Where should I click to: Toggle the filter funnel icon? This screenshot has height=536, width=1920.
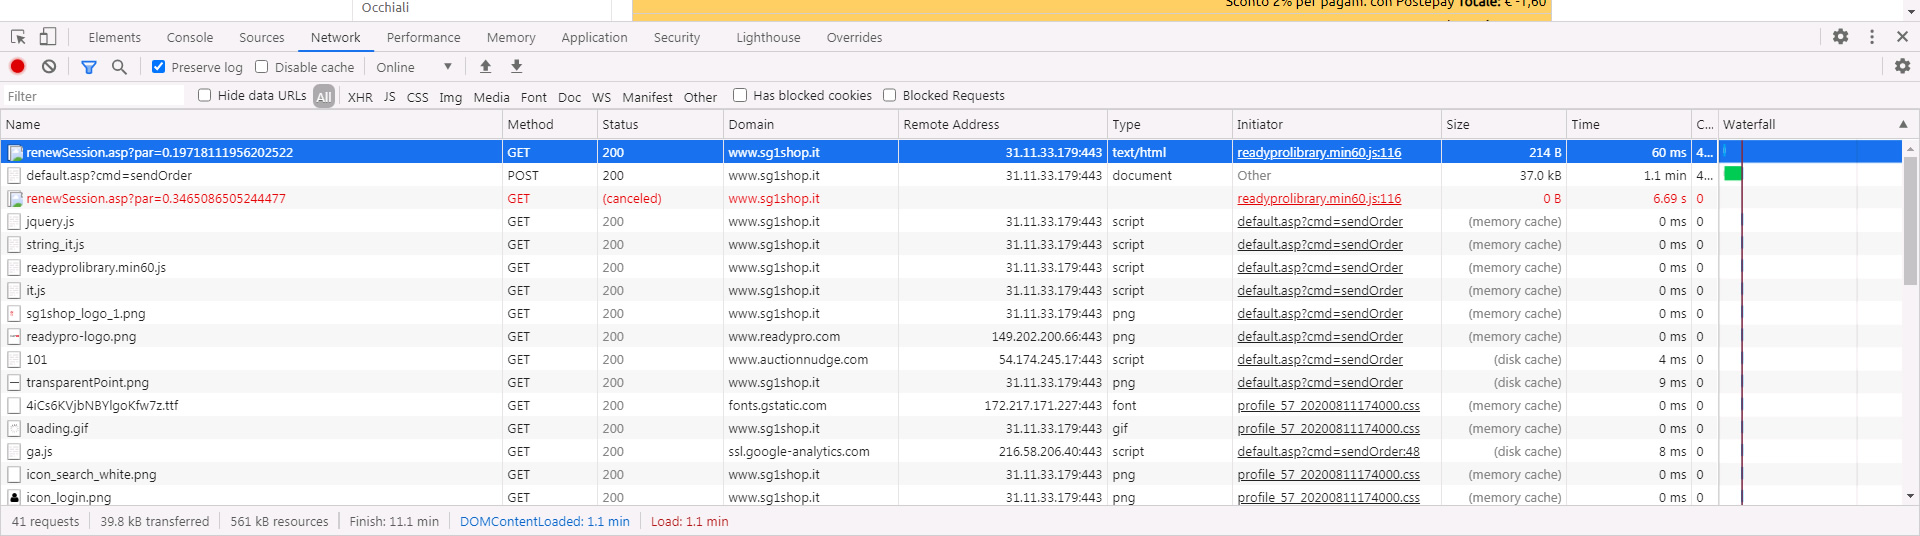tap(89, 67)
